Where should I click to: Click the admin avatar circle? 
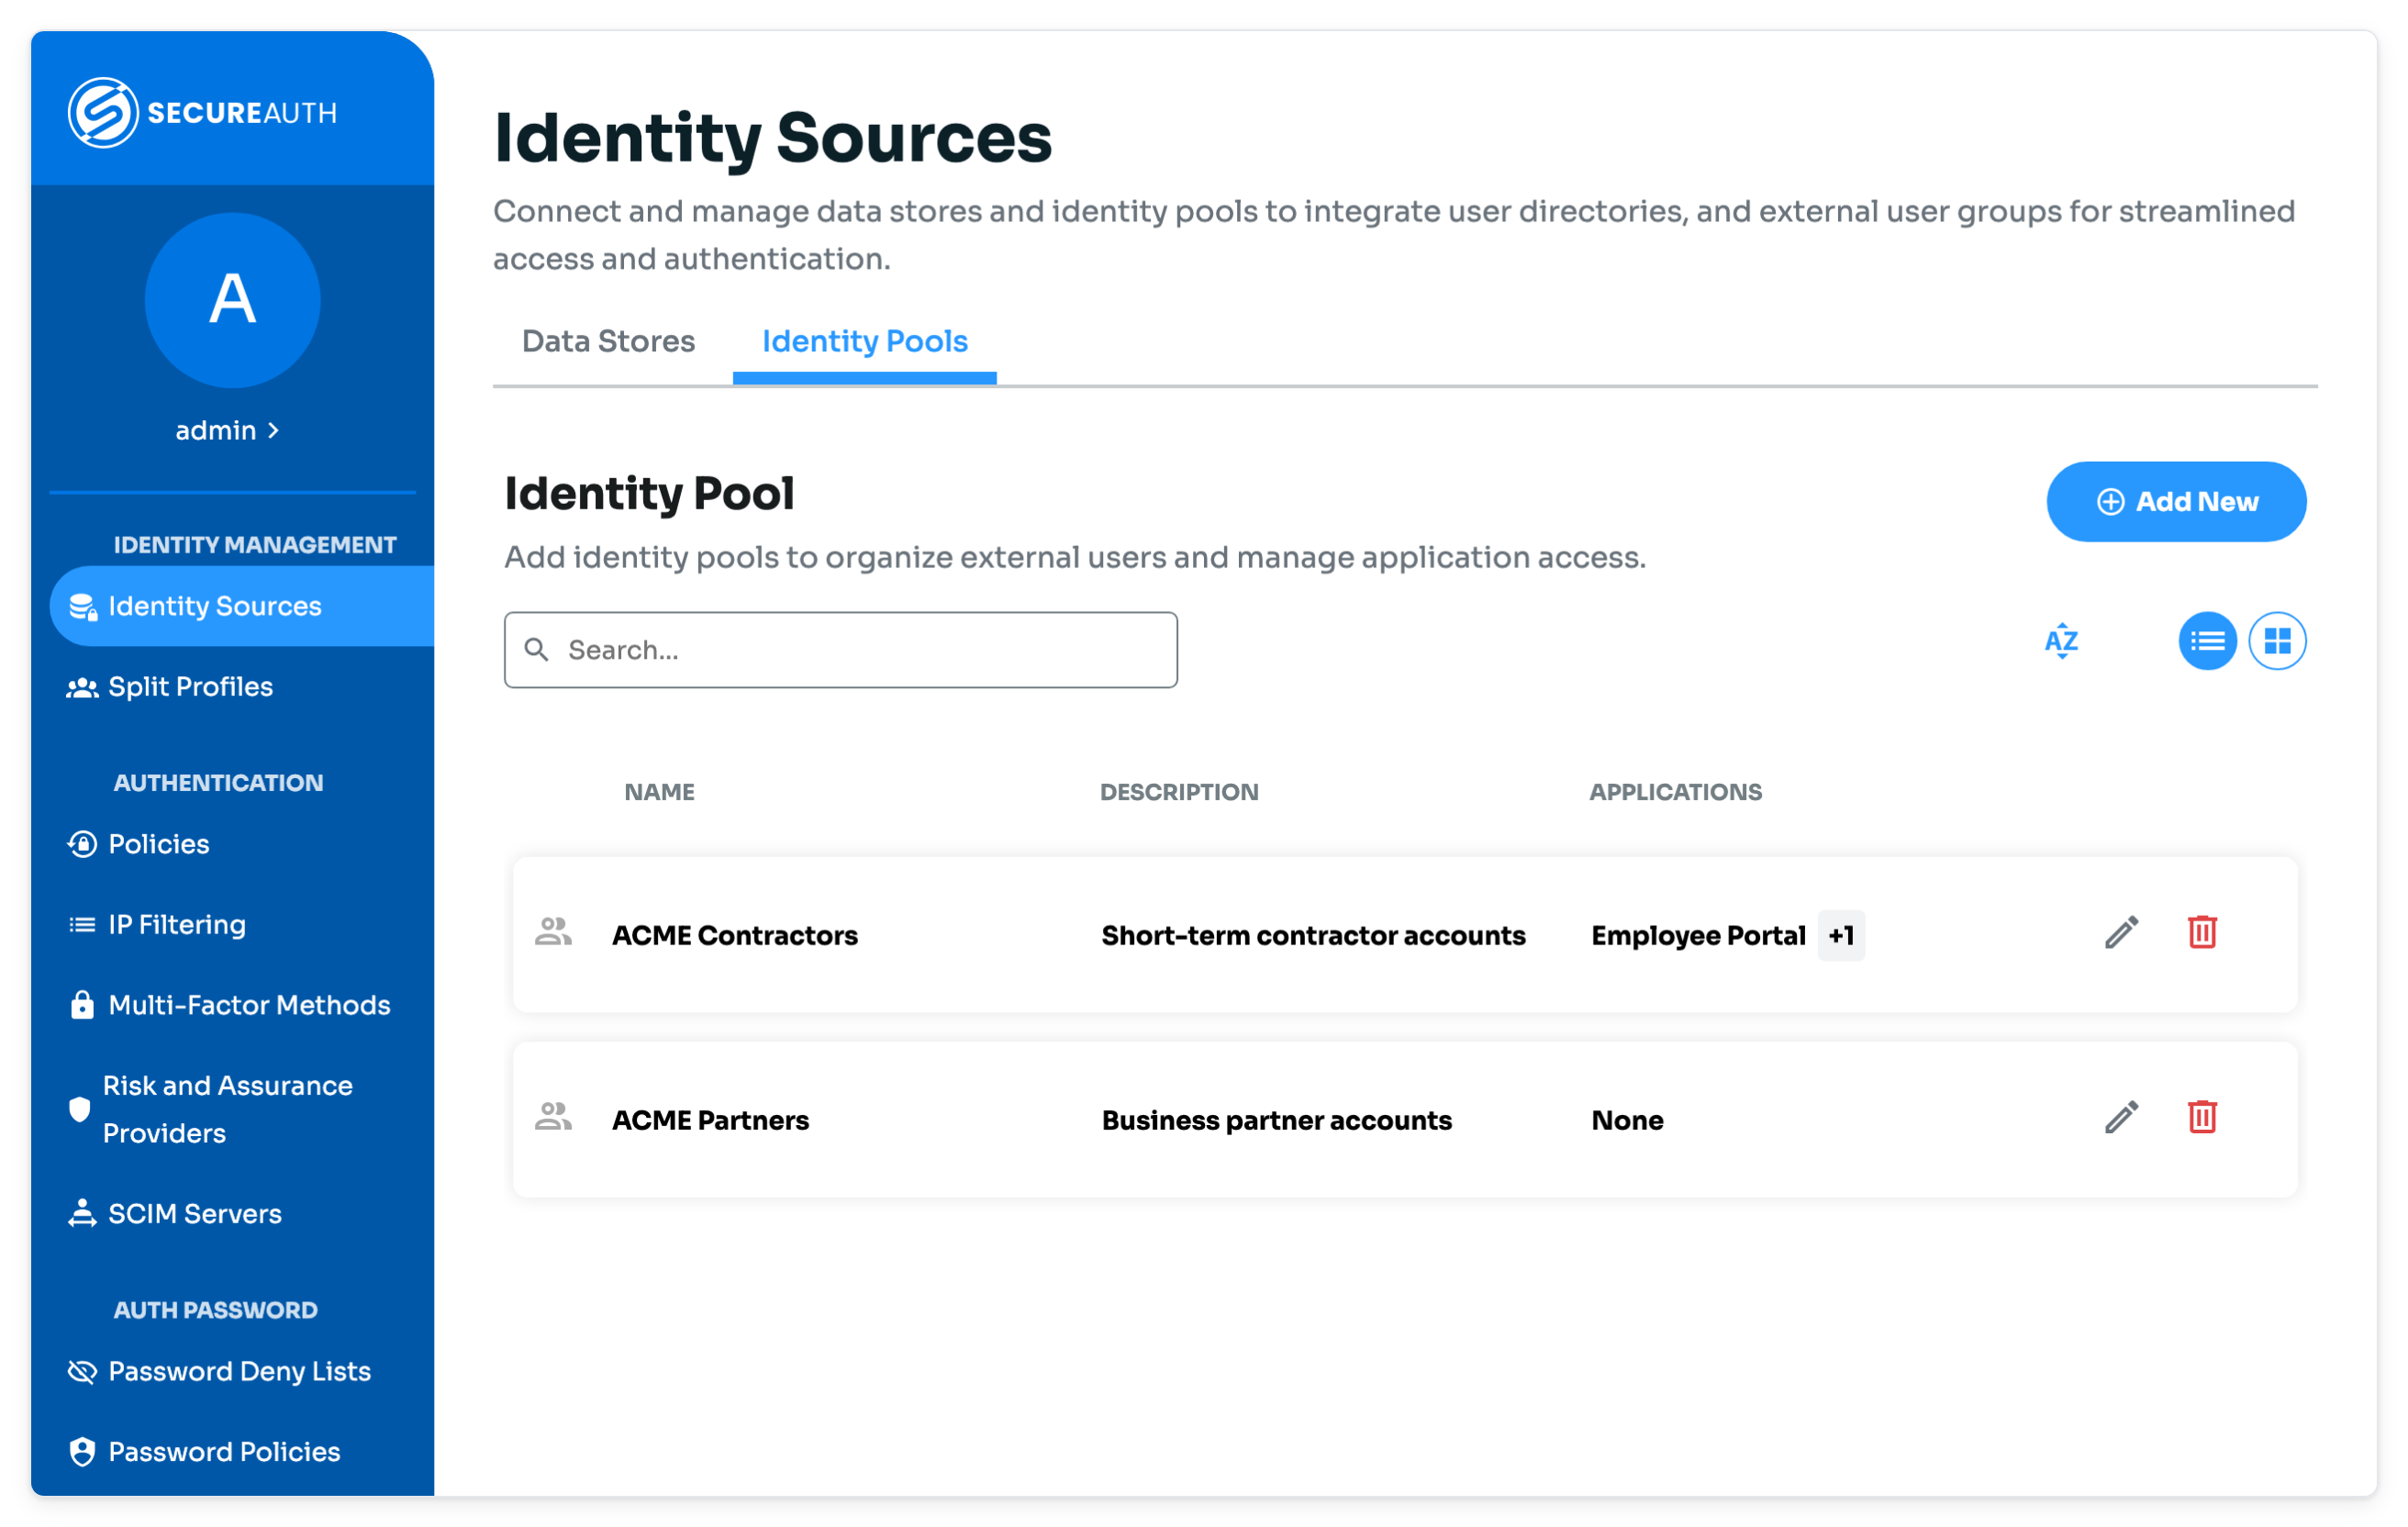[232, 299]
